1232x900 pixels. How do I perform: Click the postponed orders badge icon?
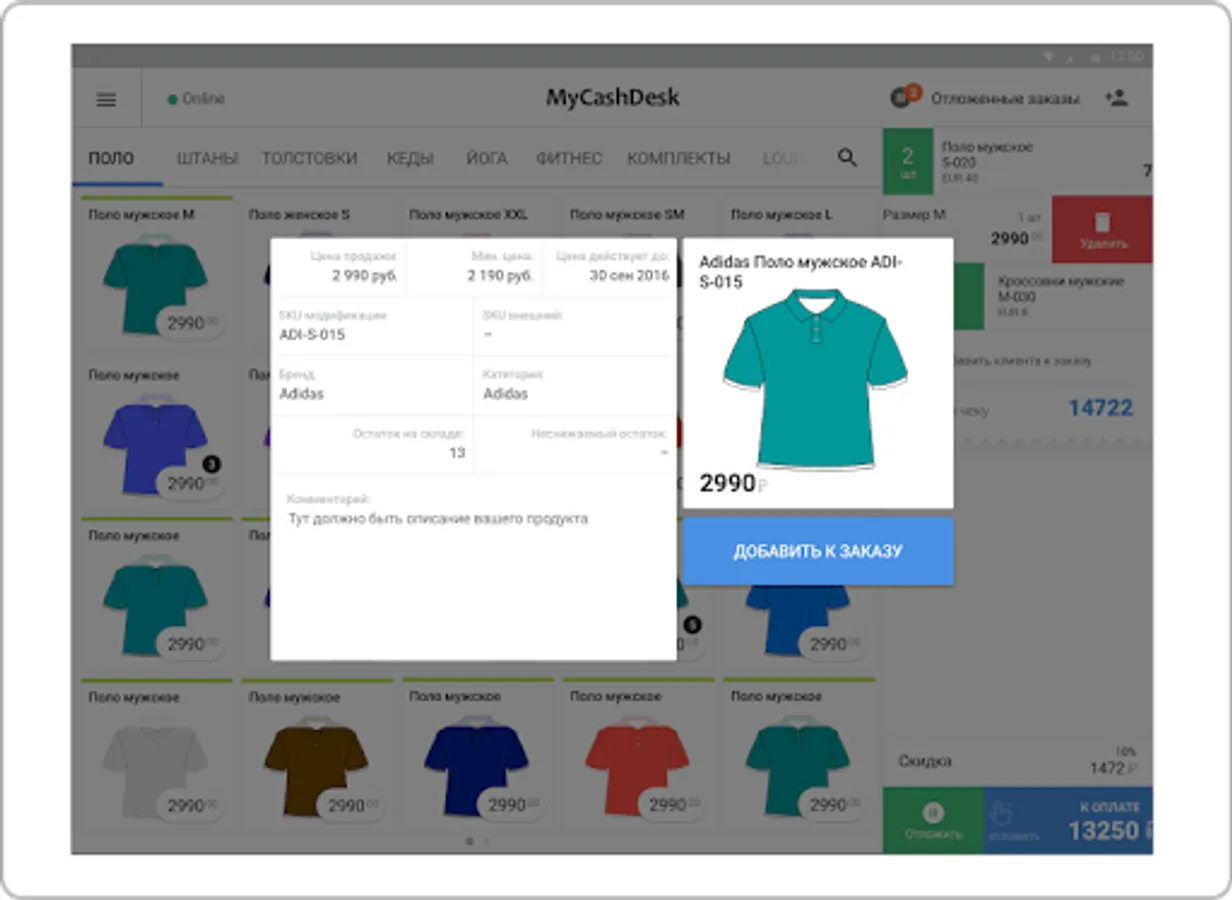coord(905,96)
